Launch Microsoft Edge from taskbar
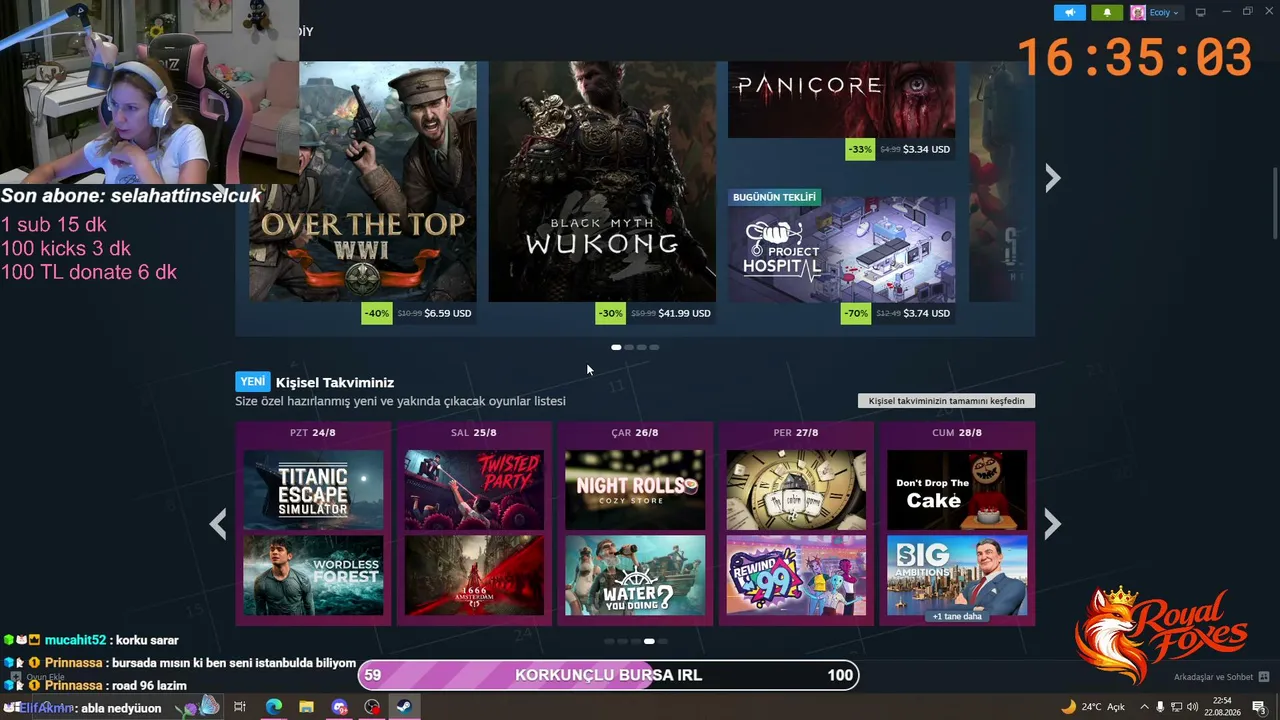 pyautogui.click(x=273, y=707)
